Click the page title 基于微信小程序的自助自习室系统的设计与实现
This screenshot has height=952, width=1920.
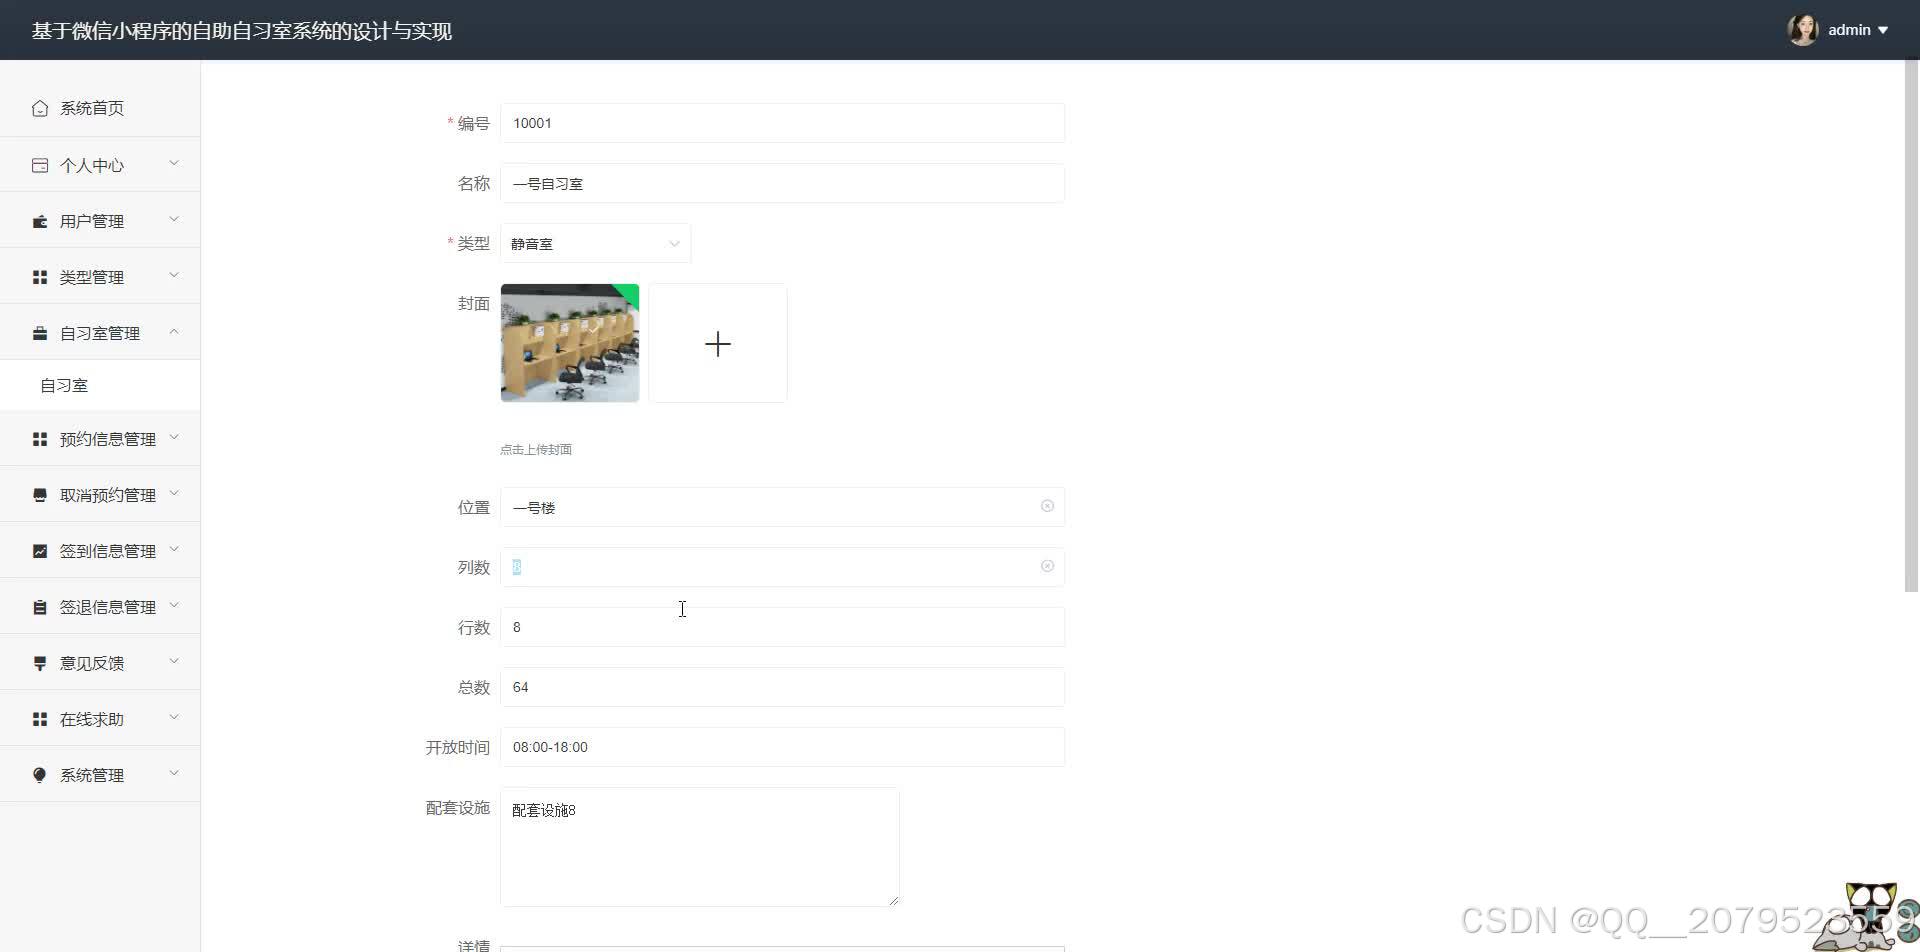(242, 31)
